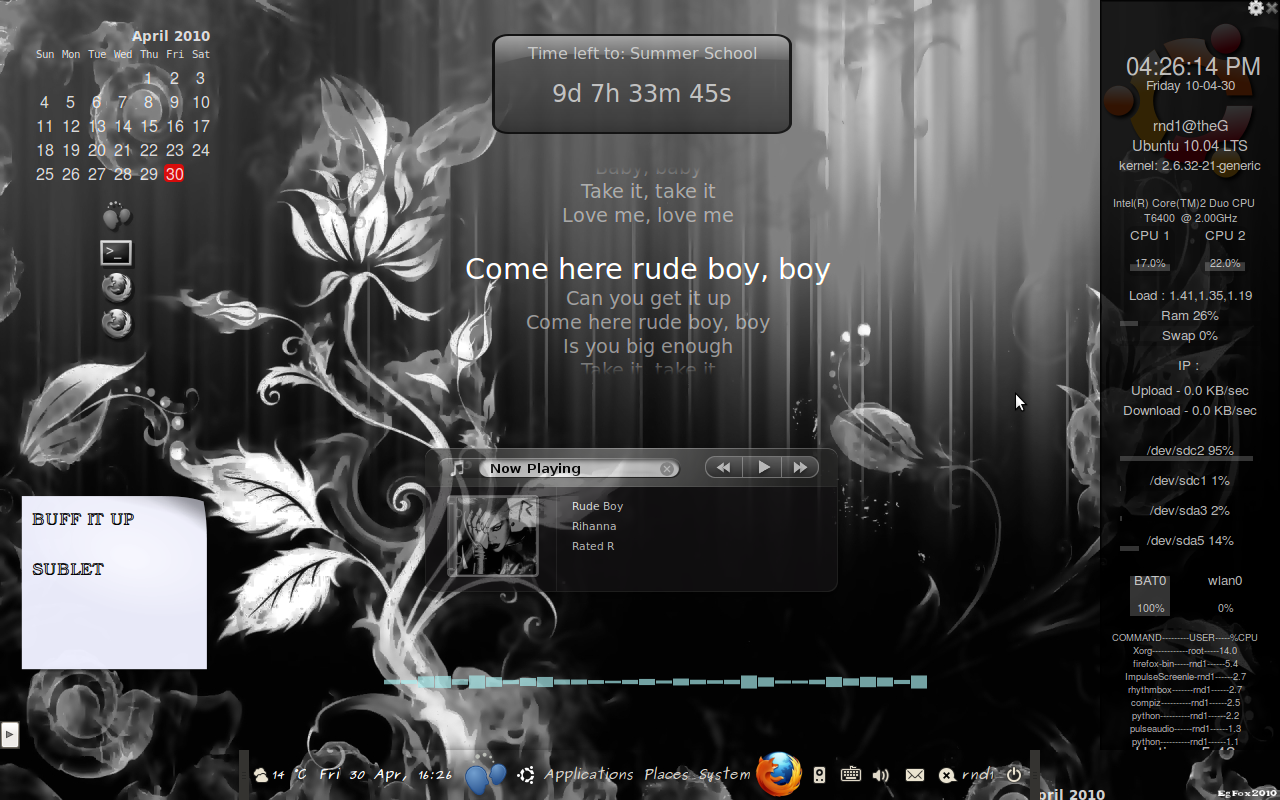Click the gray GNOME foot launcher icon
This screenshot has width=1280, height=800.
[x=117, y=216]
